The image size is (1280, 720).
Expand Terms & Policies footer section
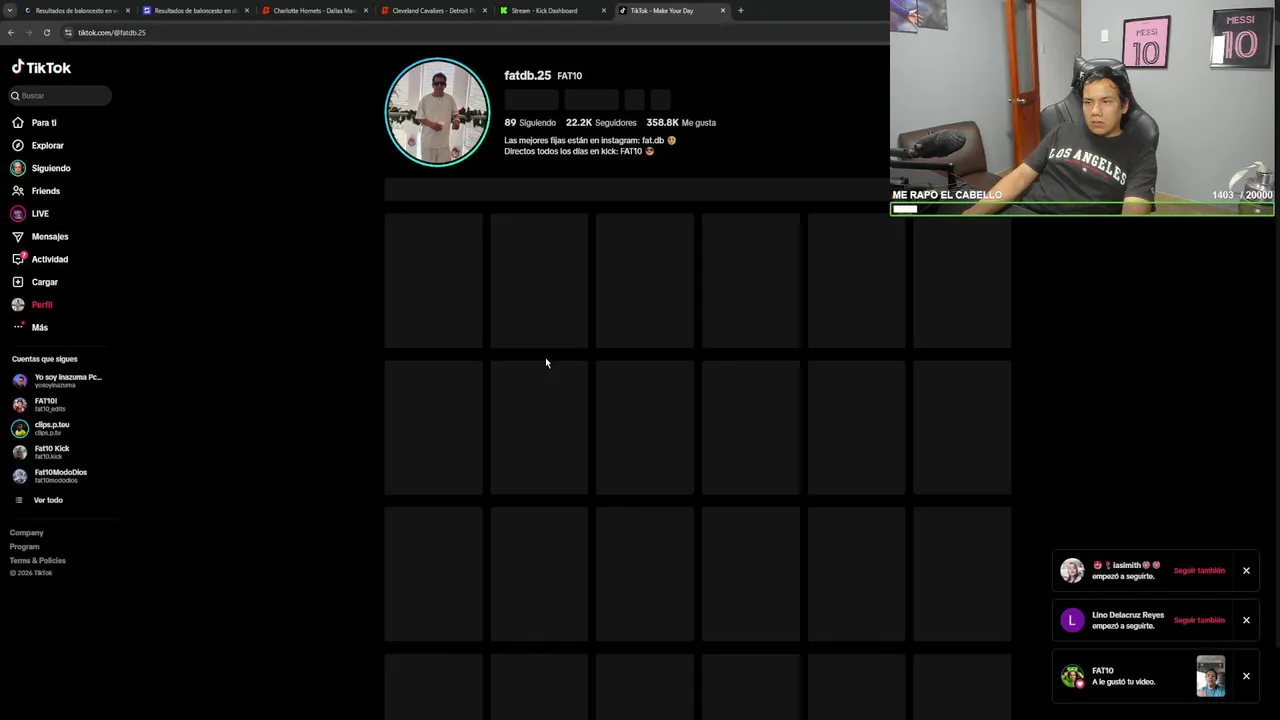click(x=38, y=561)
